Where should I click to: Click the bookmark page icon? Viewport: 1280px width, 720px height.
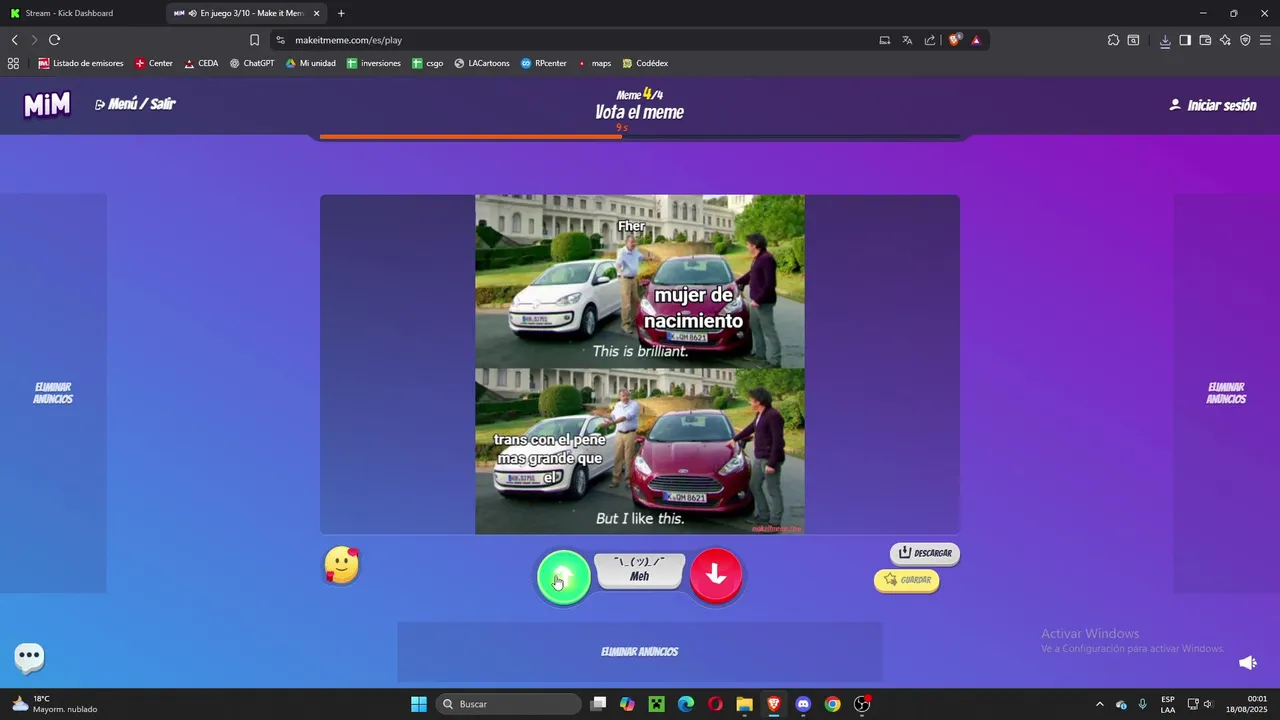tap(254, 40)
